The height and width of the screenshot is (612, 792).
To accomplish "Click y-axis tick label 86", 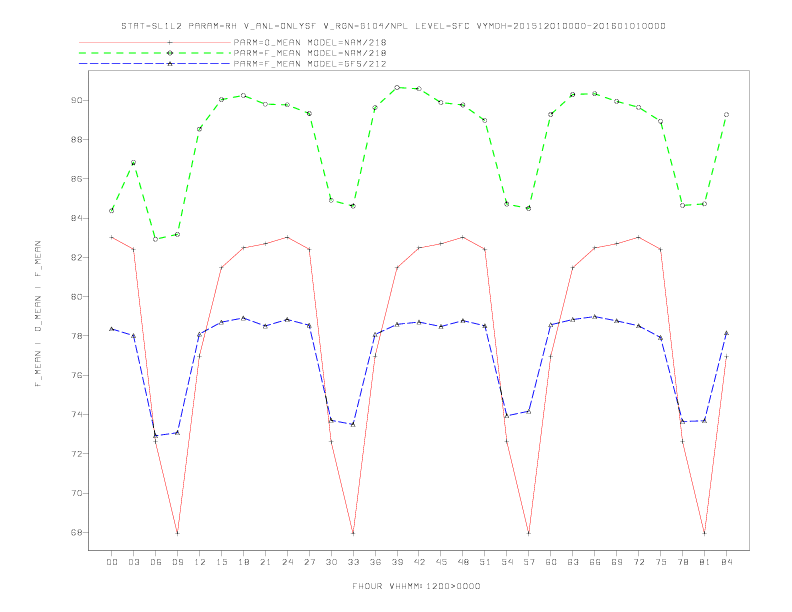I will [76, 179].
